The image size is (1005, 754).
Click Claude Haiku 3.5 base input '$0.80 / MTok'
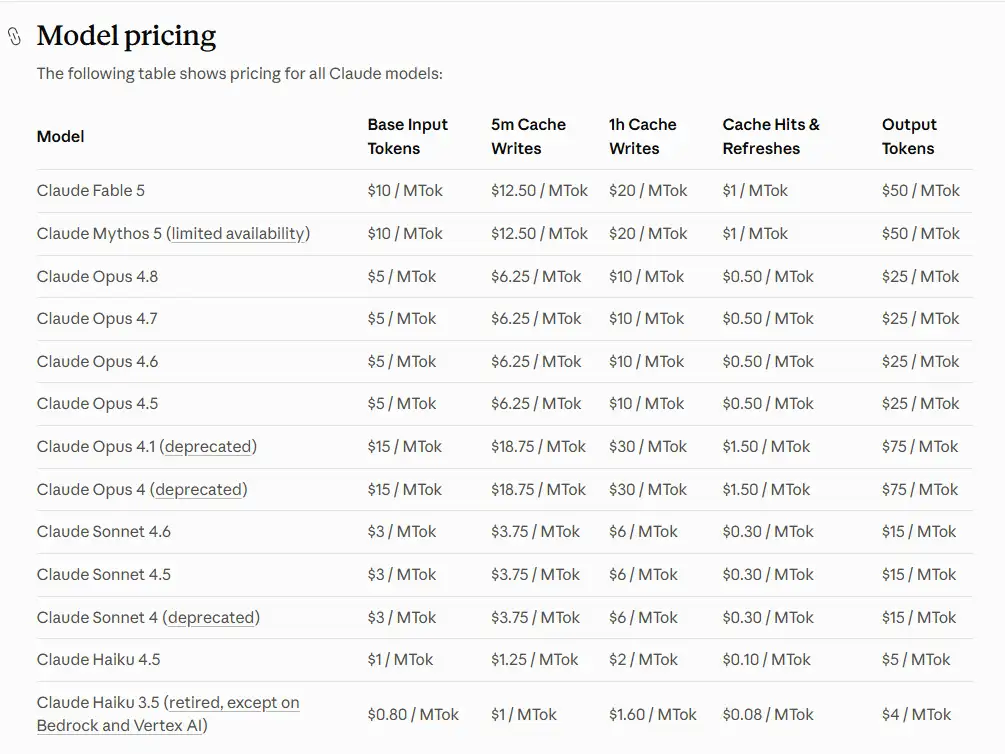click(413, 715)
